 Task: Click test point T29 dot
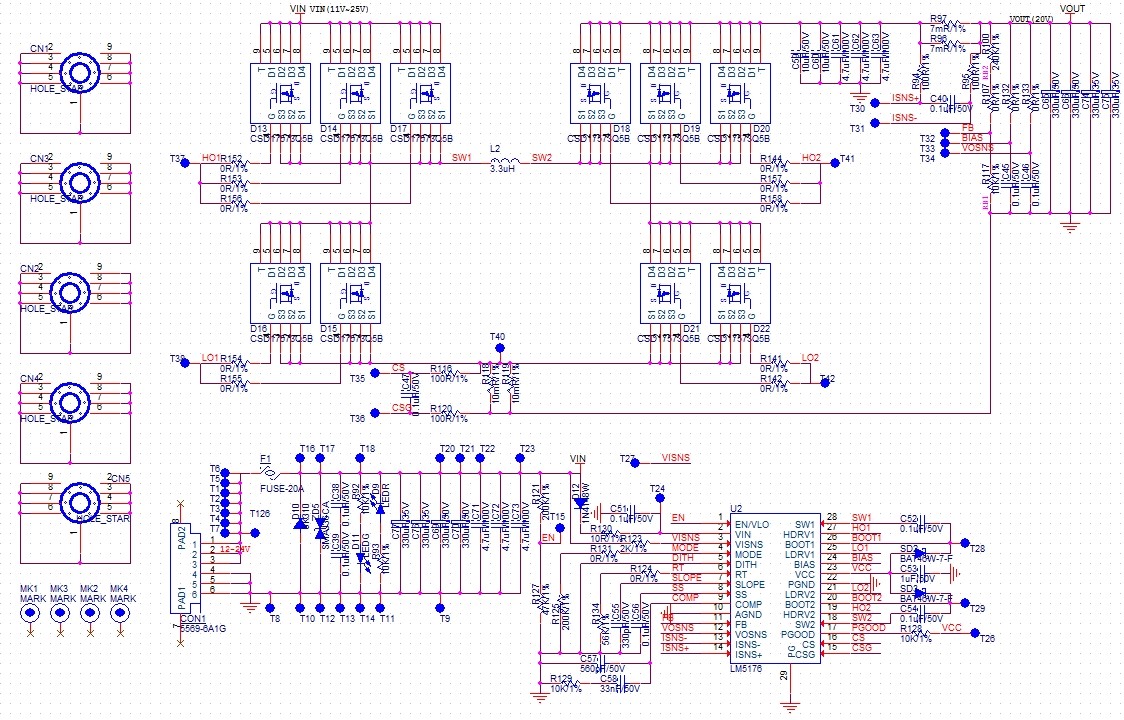[x=965, y=604]
